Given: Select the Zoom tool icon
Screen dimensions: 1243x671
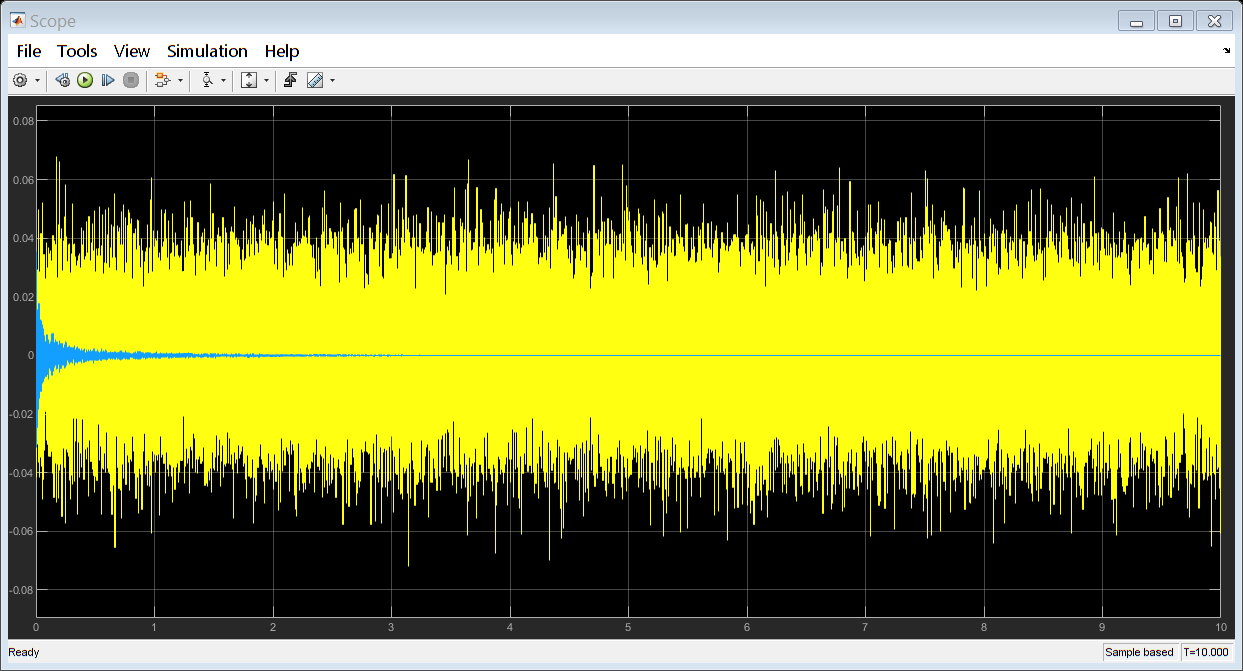Looking at the screenshot, I should coord(207,80).
